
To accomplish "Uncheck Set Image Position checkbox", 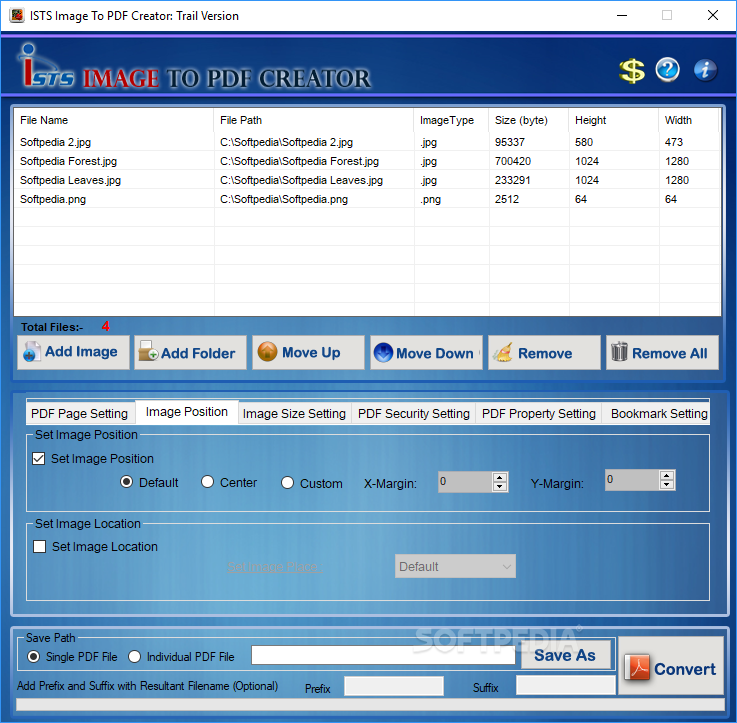I will click(39, 458).
